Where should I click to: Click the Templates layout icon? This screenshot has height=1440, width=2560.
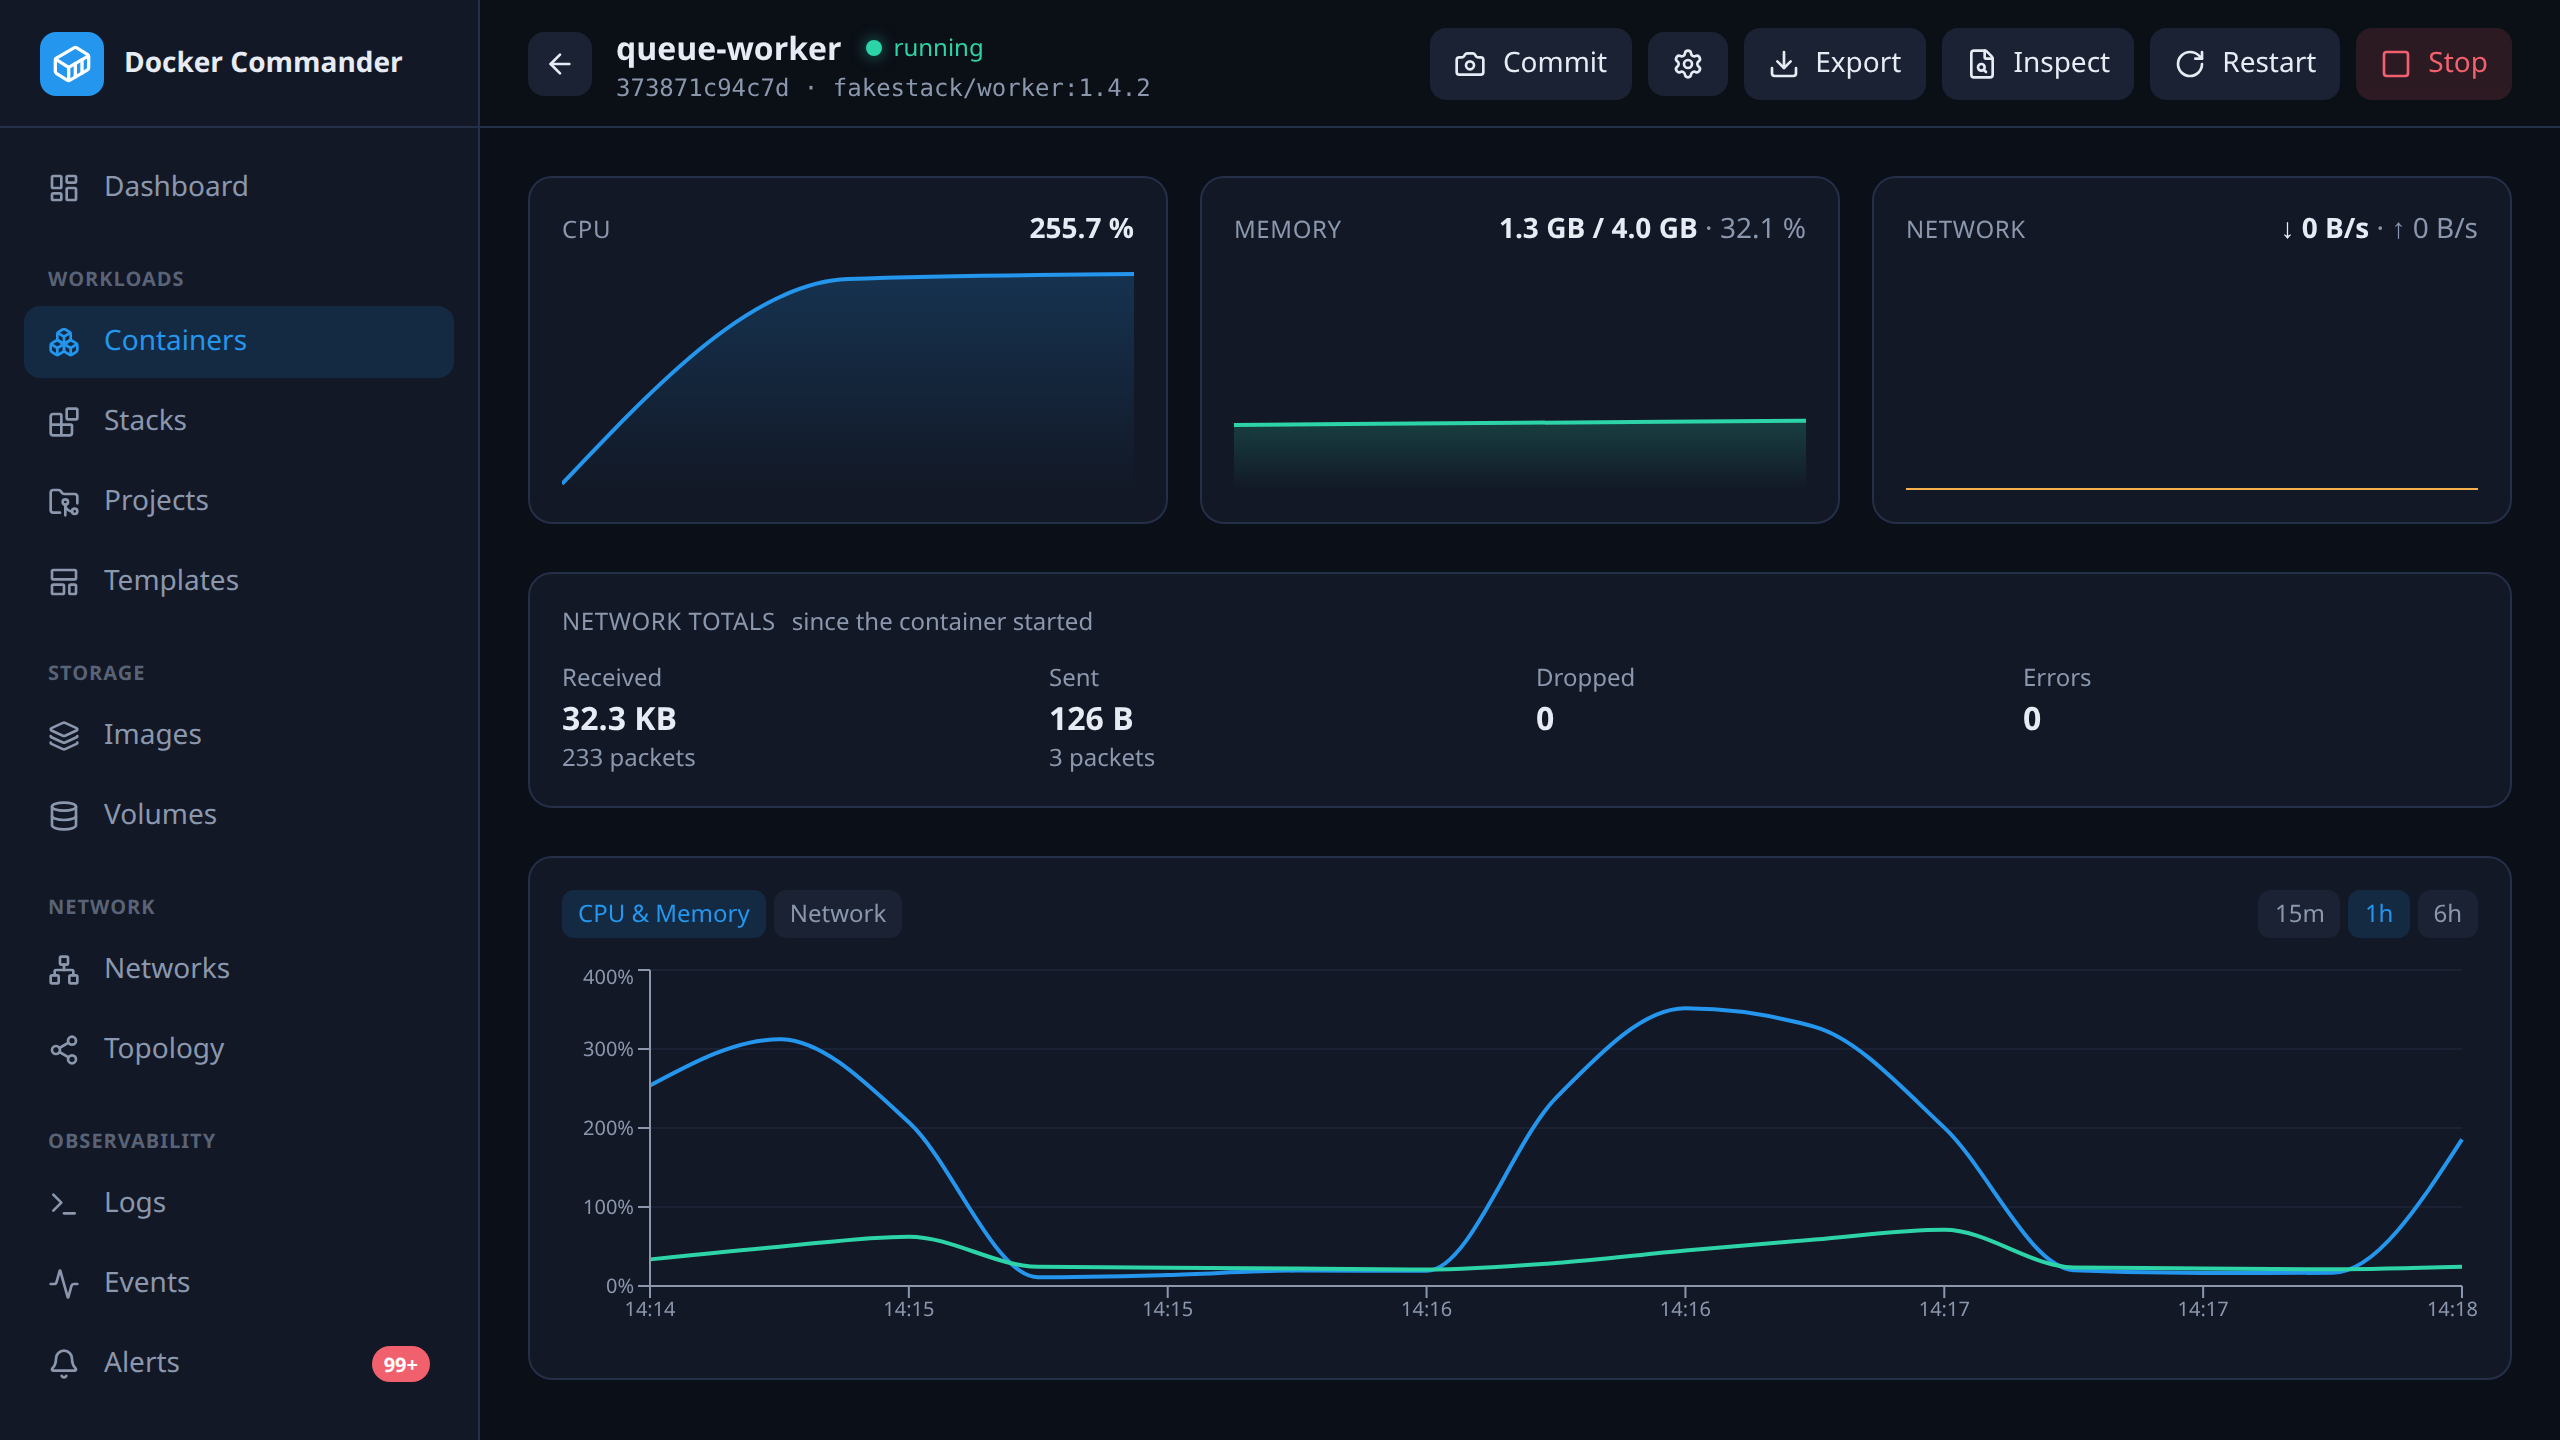coord(64,582)
